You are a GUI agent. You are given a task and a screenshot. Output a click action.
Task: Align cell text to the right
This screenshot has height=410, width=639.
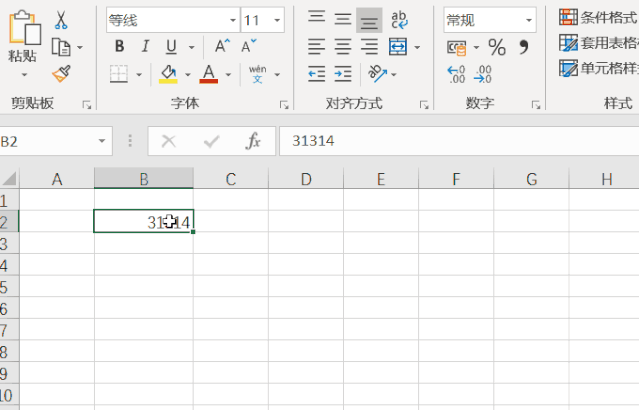(369, 46)
